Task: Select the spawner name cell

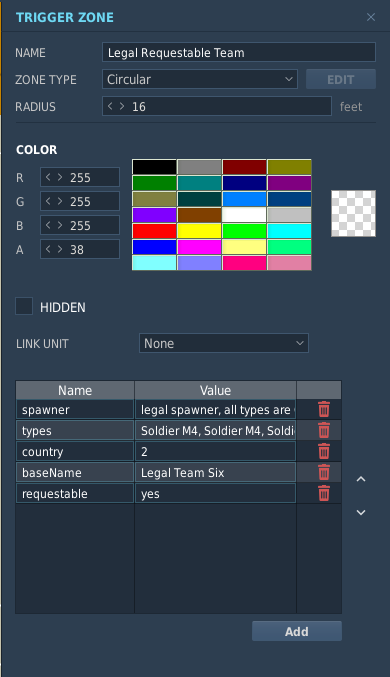Action: pos(75,409)
